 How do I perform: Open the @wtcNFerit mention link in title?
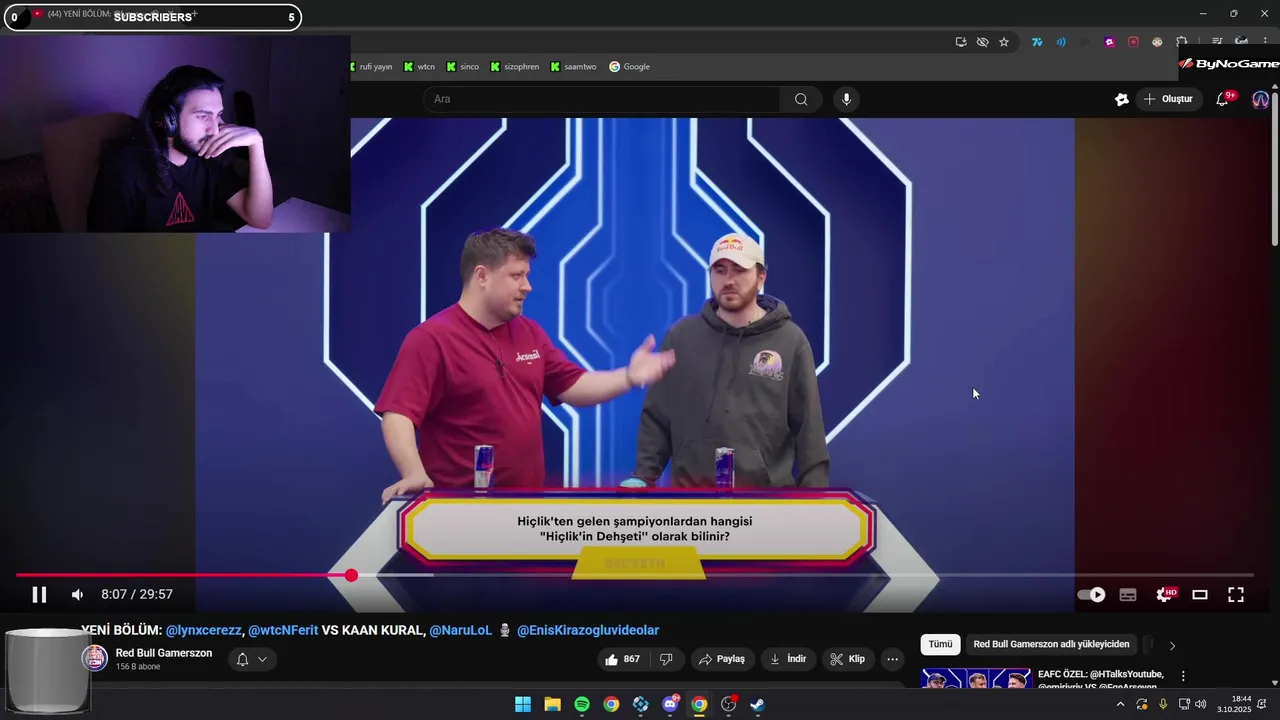point(283,630)
